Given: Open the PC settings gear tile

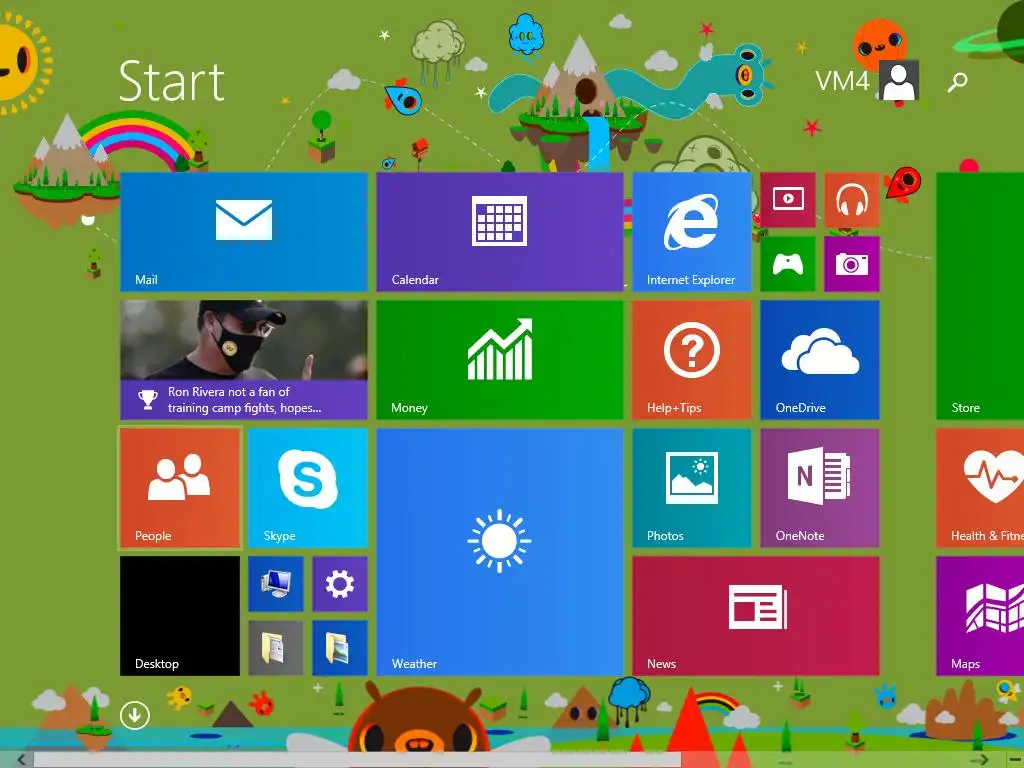Looking at the screenshot, I should tap(340, 584).
